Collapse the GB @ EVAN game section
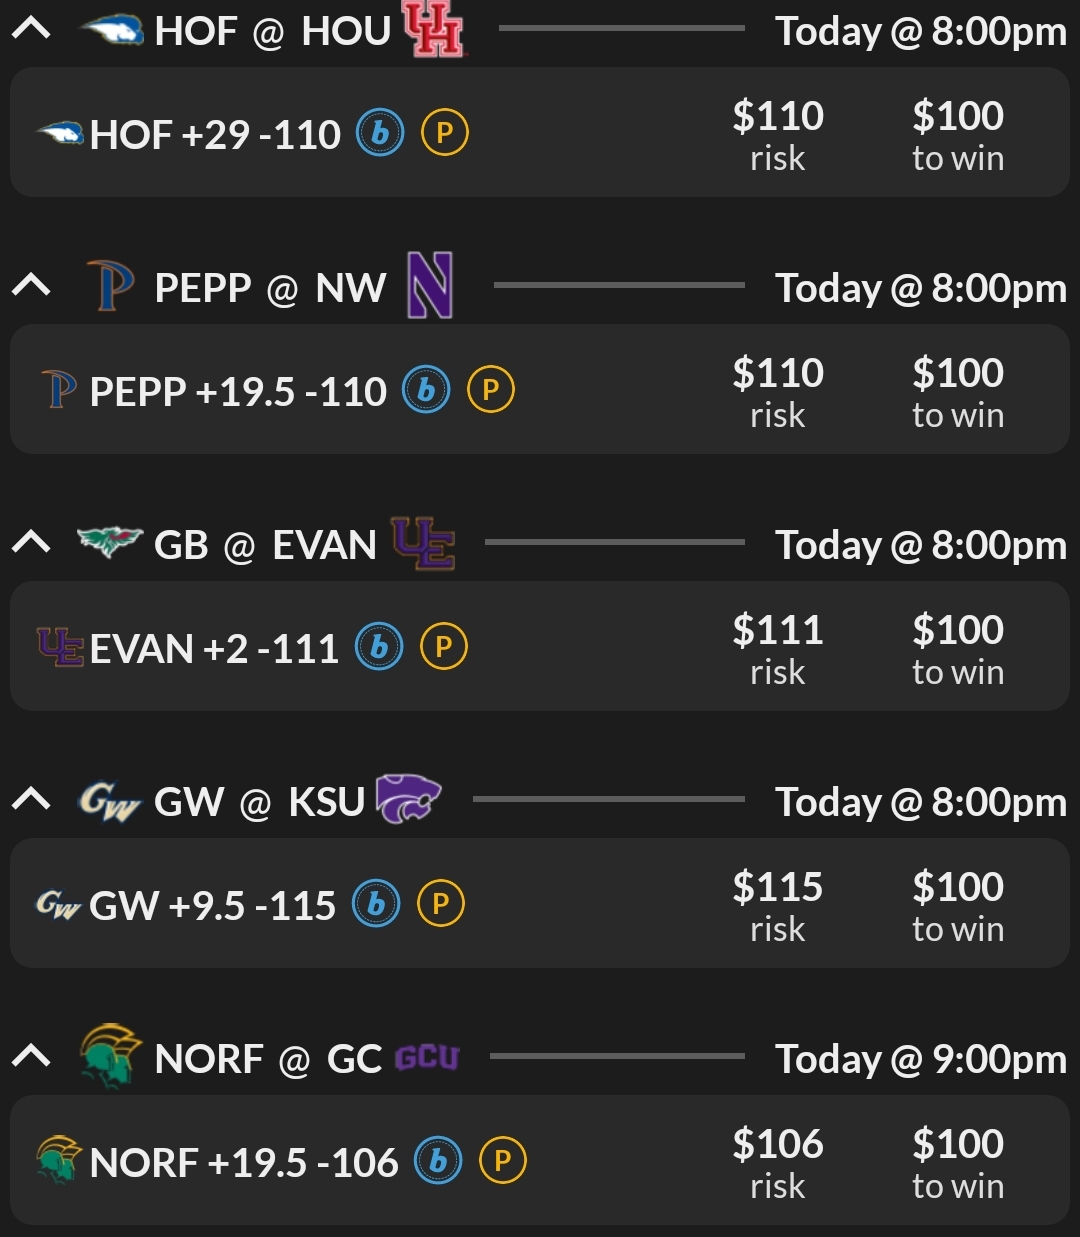This screenshot has width=1080, height=1237. (31, 544)
